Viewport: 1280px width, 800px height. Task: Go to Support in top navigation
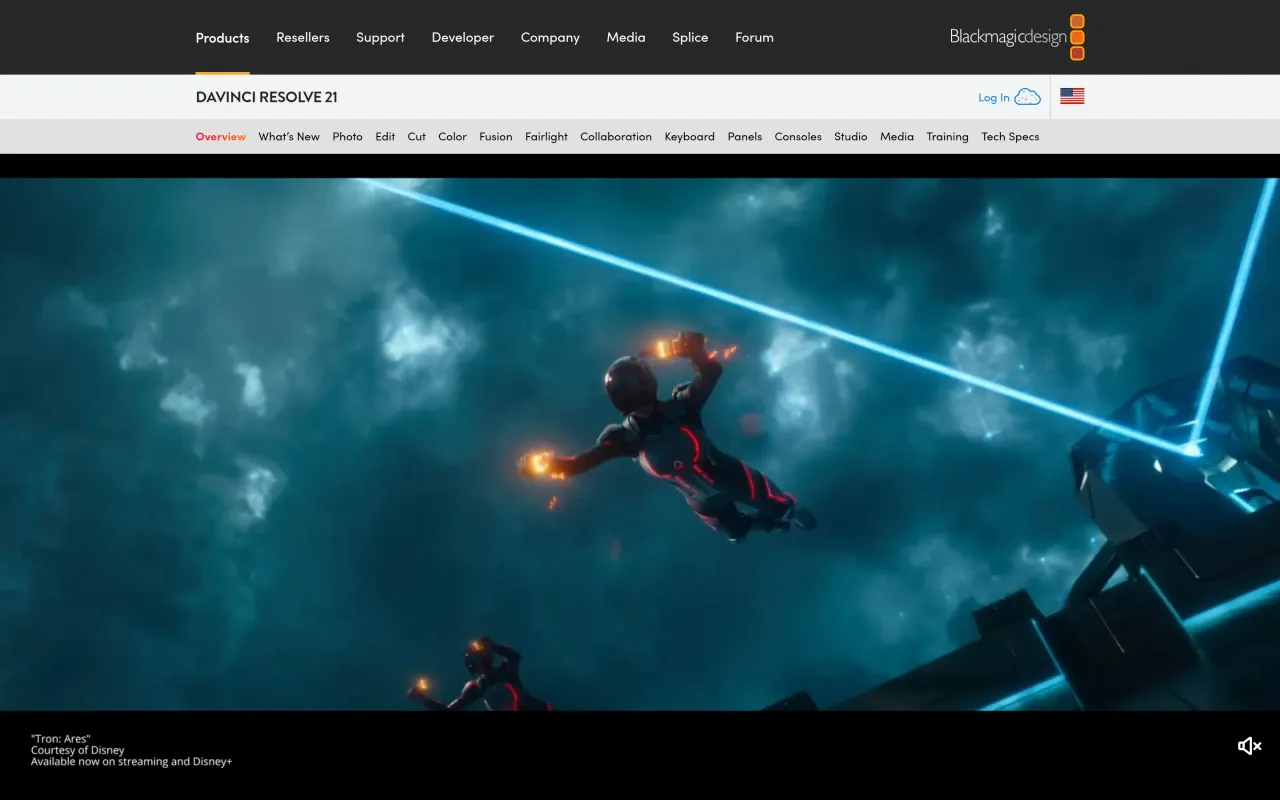pyautogui.click(x=380, y=38)
